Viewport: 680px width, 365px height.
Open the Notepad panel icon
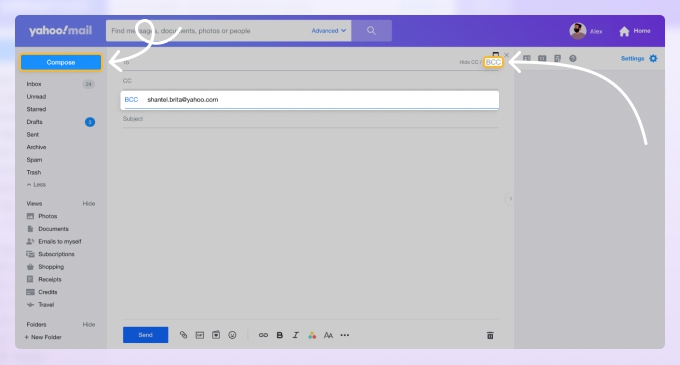click(558, 58)
